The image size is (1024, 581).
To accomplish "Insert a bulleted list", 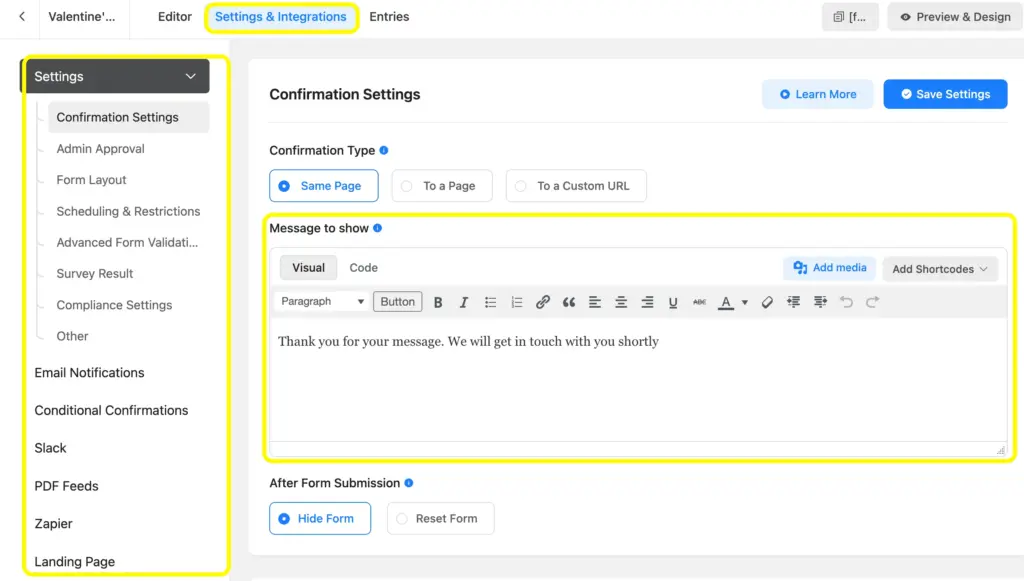I will coord(492,301).
